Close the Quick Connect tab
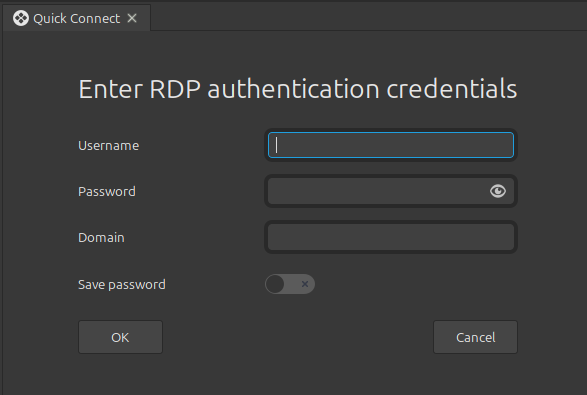 click(132, 18)
